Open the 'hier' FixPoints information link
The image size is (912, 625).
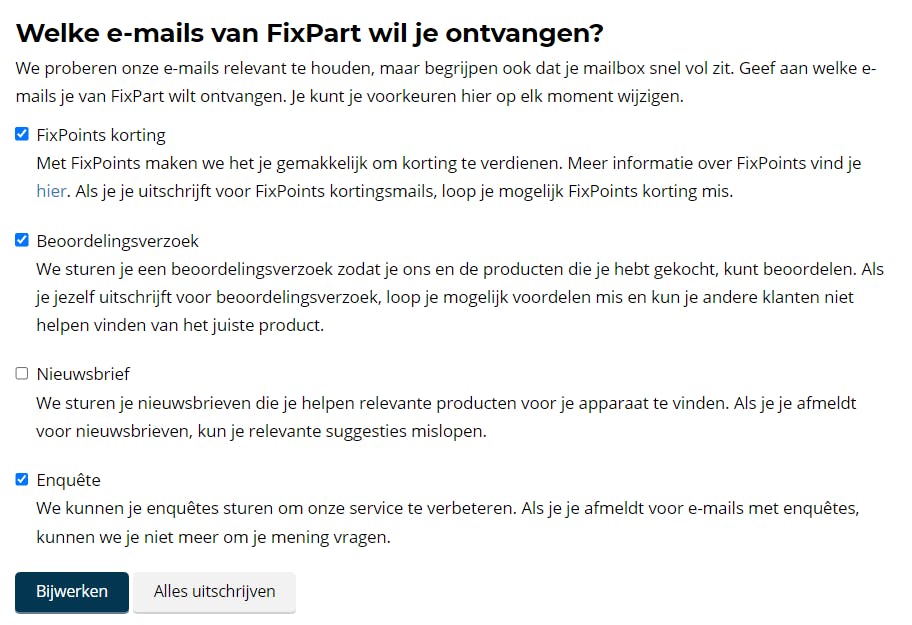tap(51, 190)
